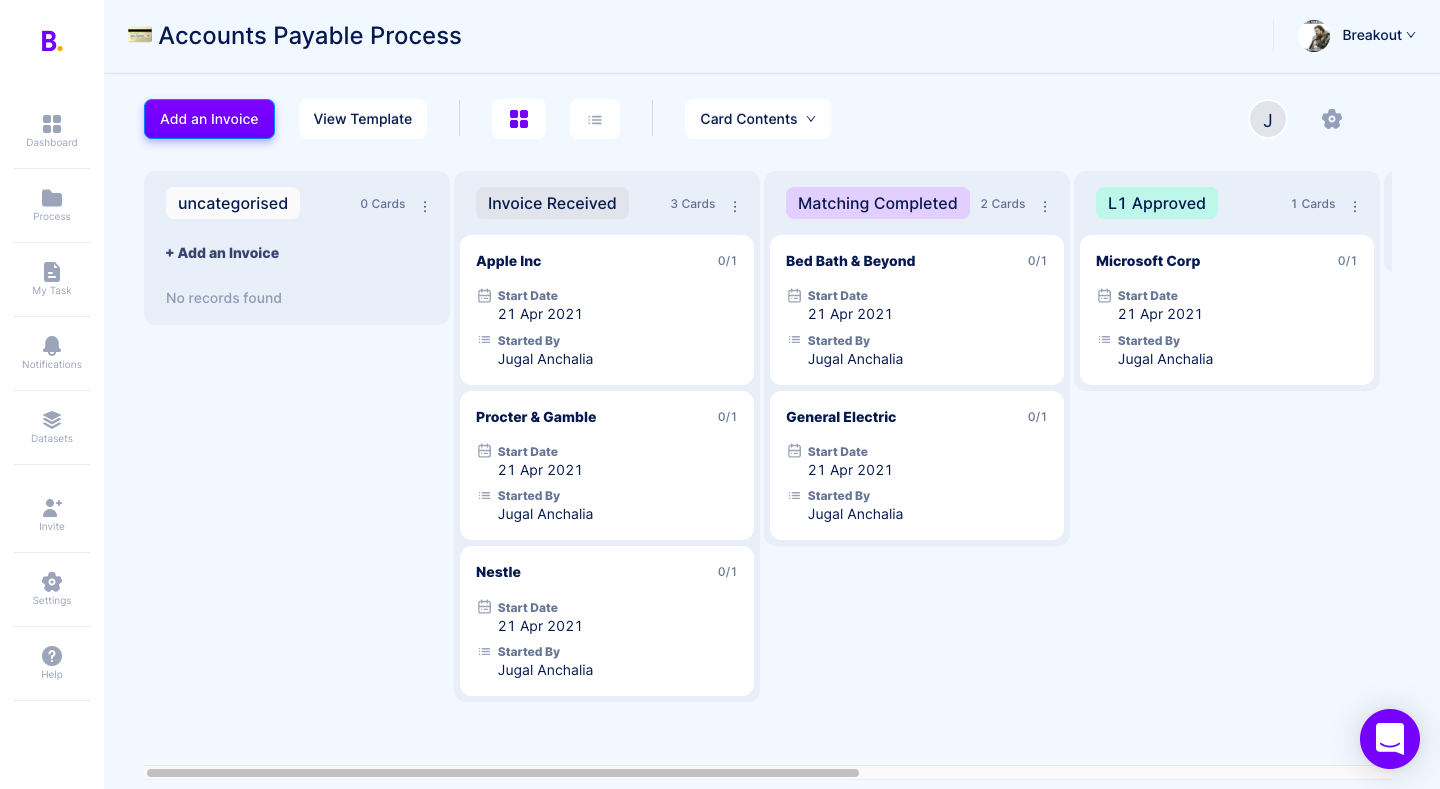The width and height of the screenshot is (1440, 789).
Task: Open the chat support bubble
Action: [1389, 739]
